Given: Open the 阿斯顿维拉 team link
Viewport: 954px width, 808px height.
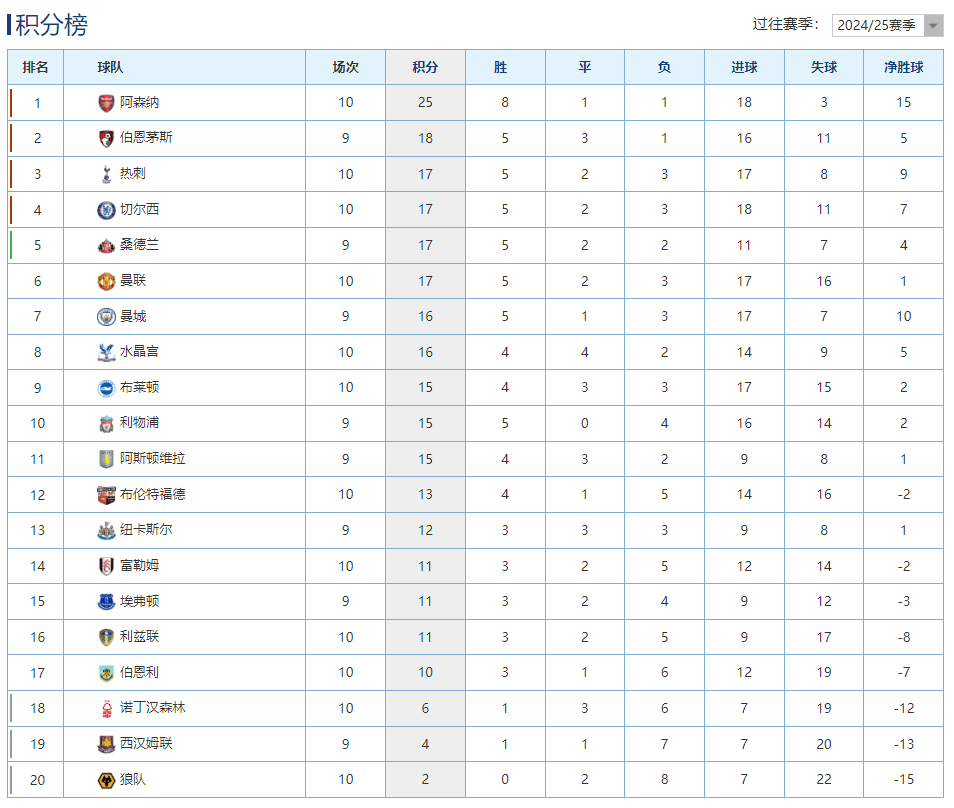Looking at the screenshot, I should pyautogui.click(x=152, y=458).
